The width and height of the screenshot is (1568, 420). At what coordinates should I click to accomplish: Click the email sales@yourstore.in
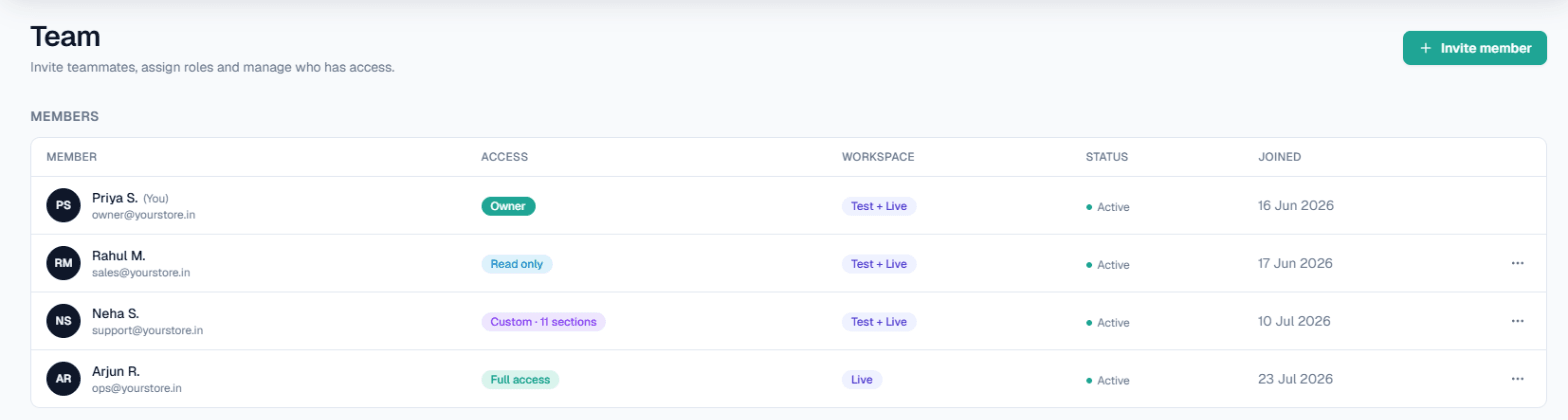pos(141,272)
